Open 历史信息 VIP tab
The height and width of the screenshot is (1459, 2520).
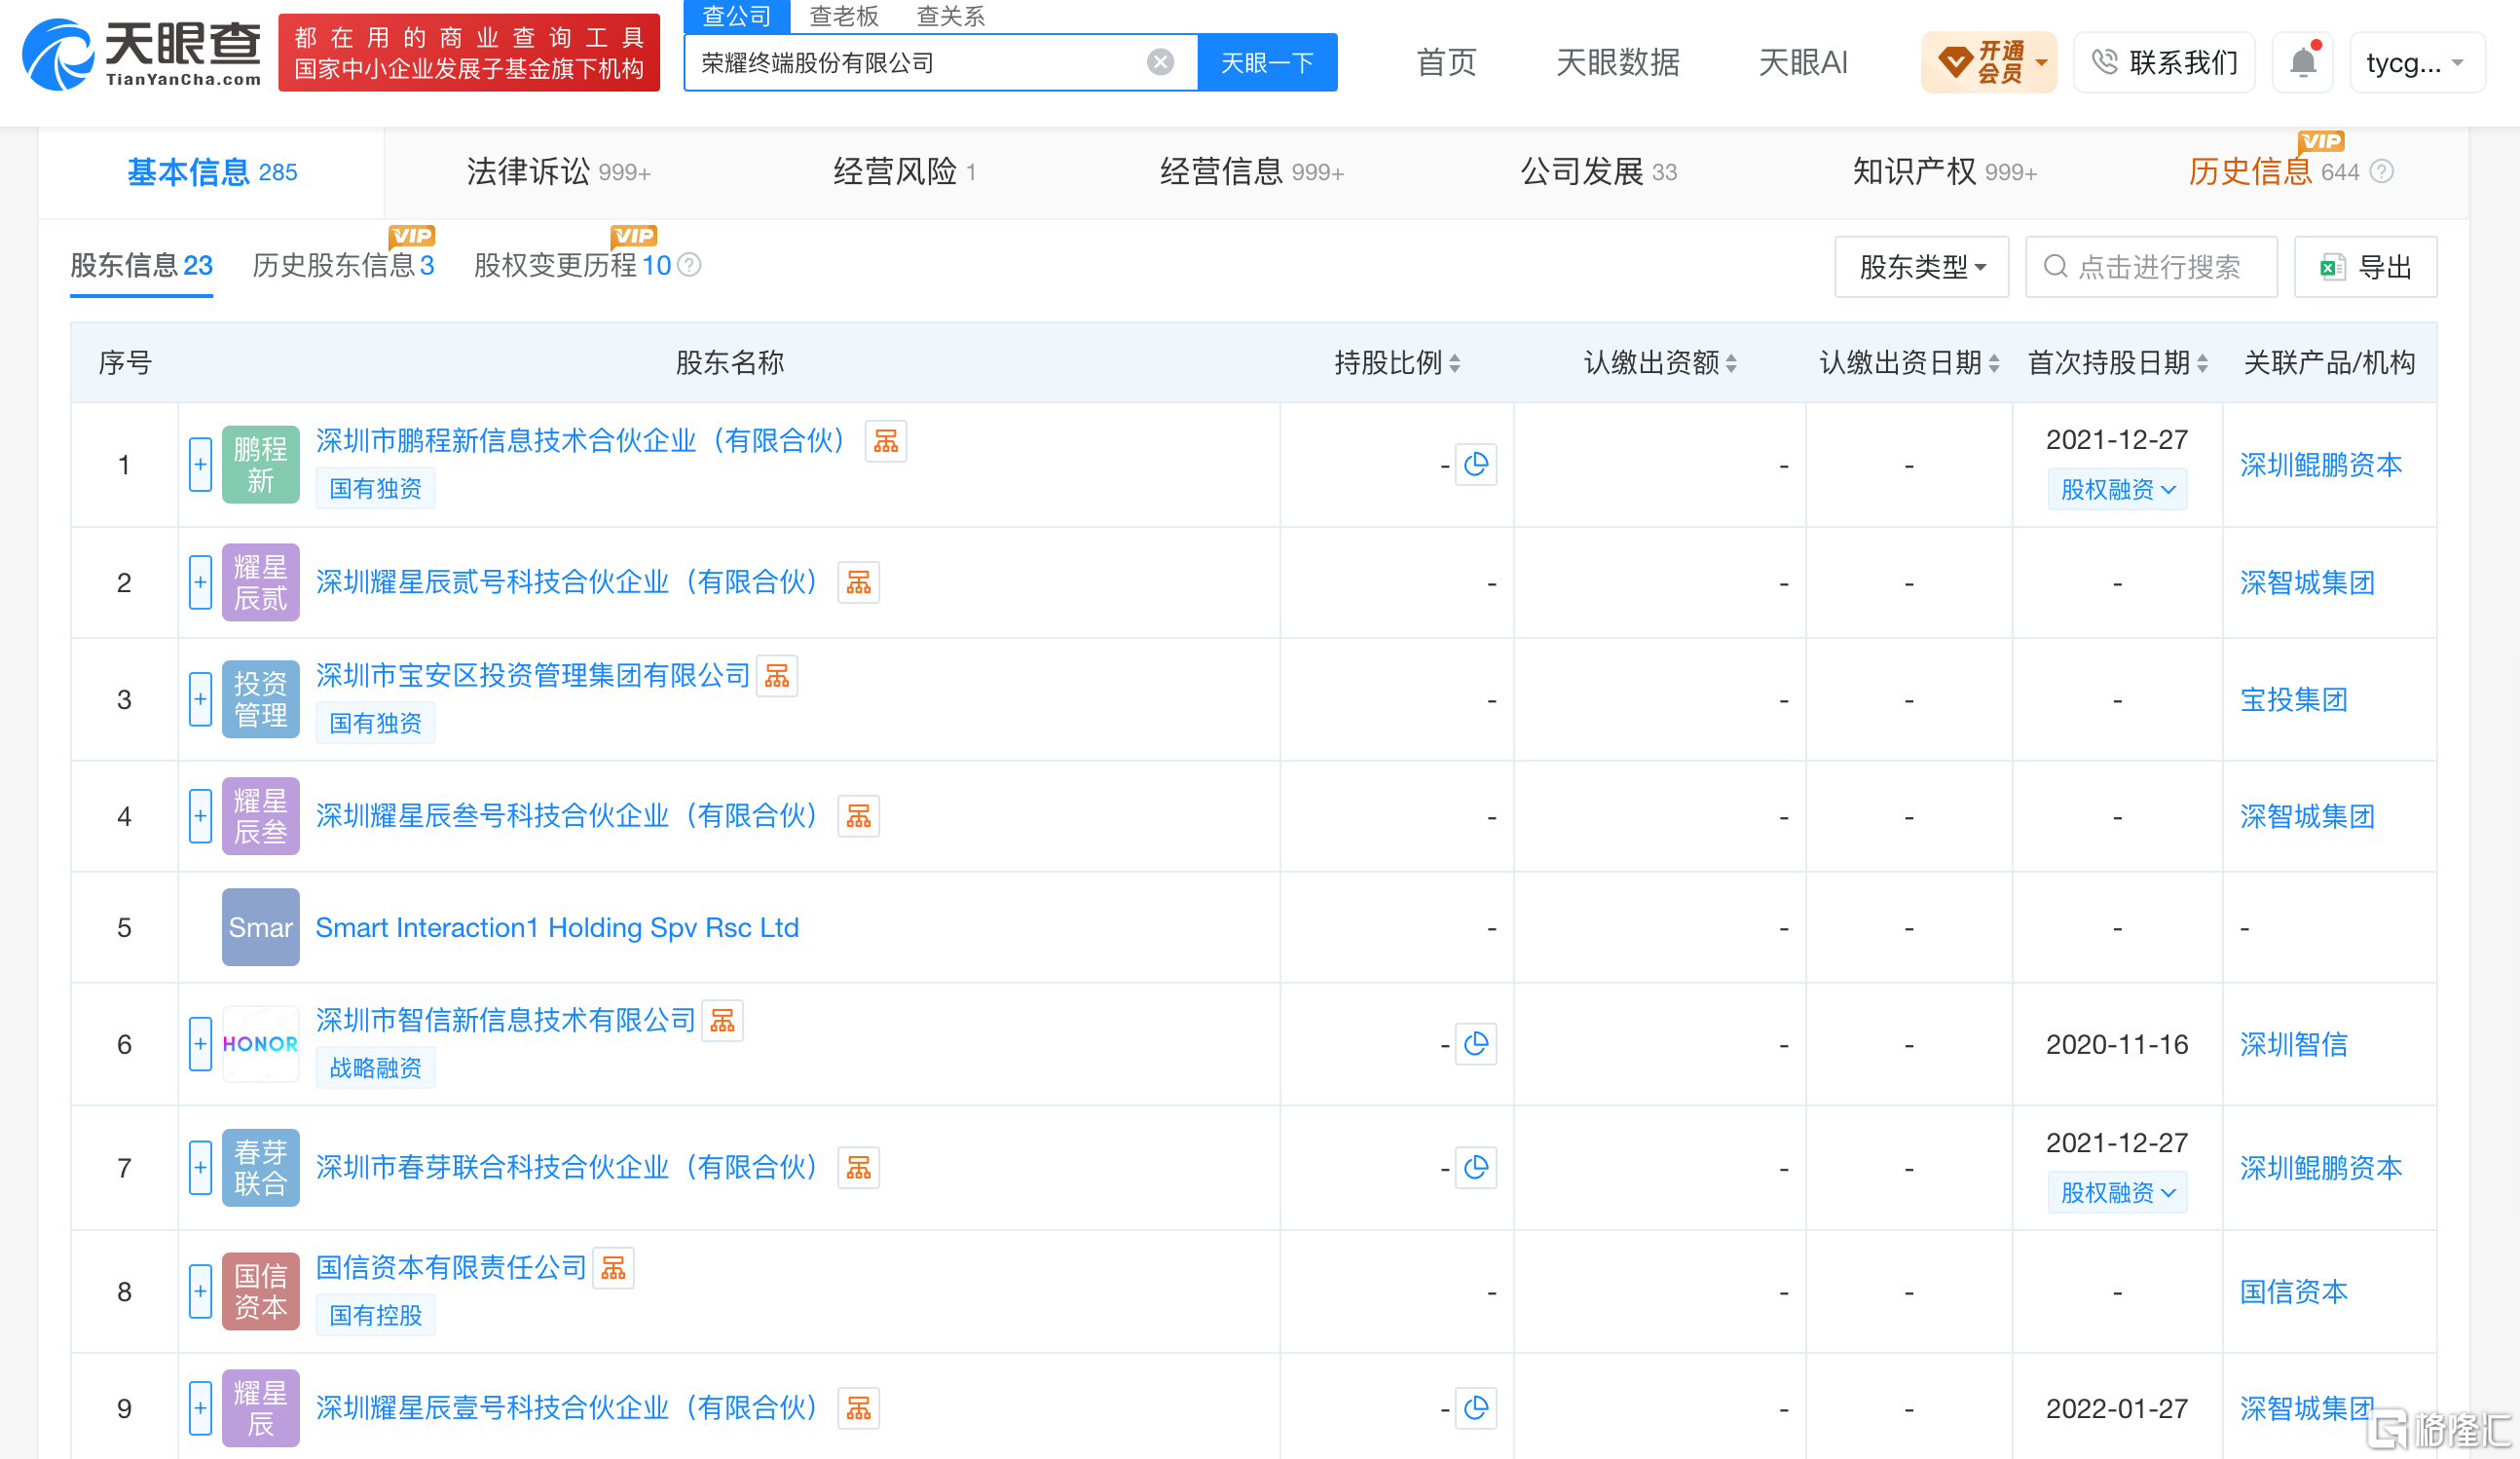[2273, 172]
